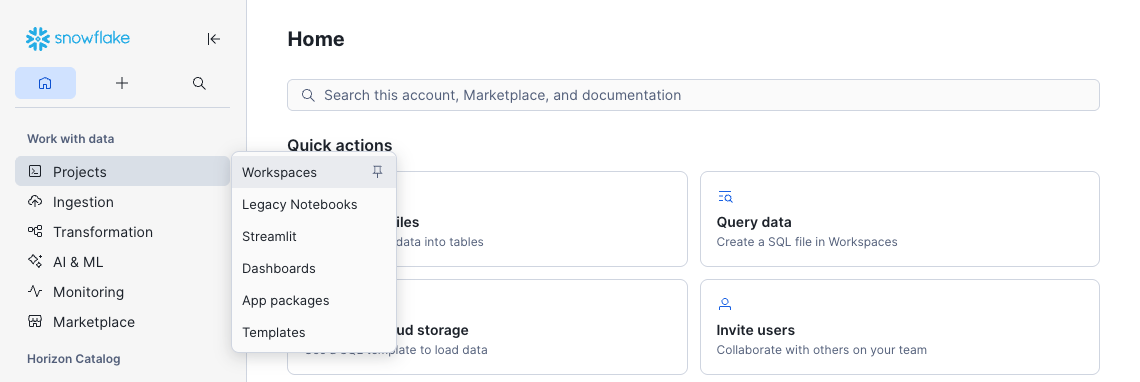Open the Projects sidebar item
Viewport: 1140px width, 382px height.
[x=122, y=172]
